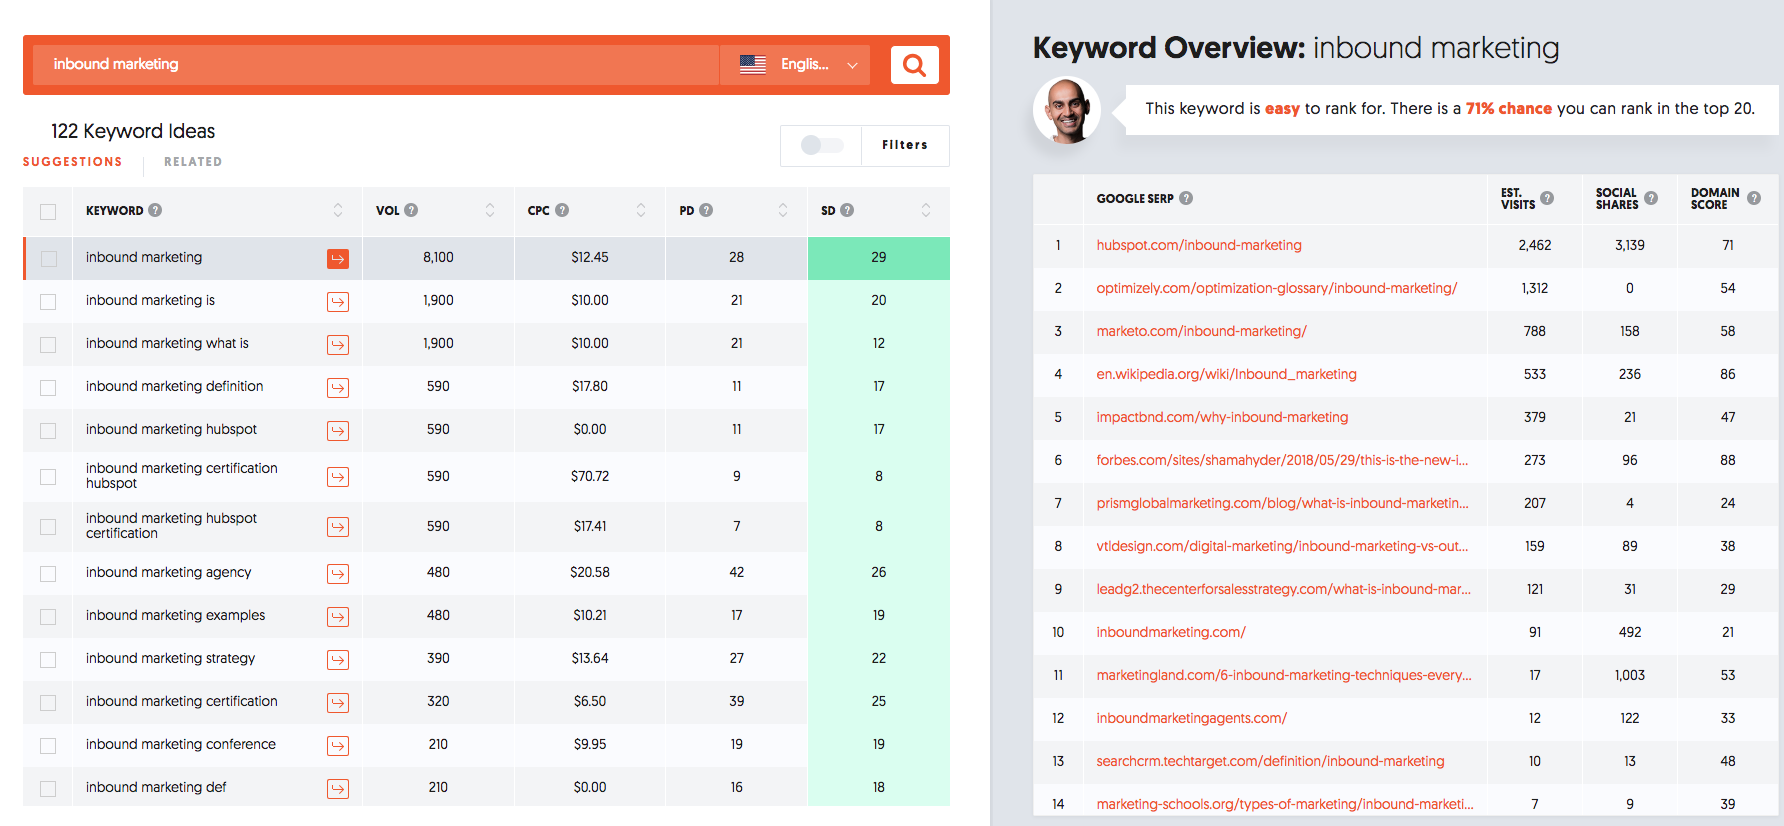Switch to the SUGGESTIONS tab
This screenshot has height=826, width=1784.
coord(72,162)
